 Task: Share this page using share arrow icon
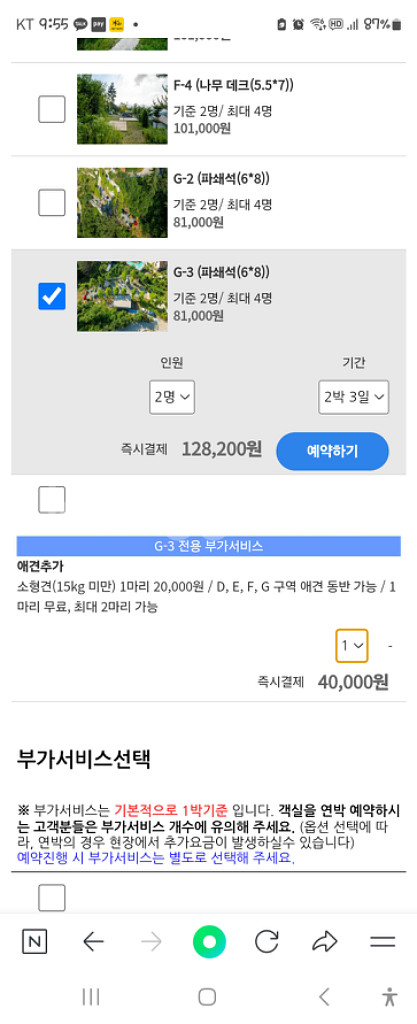(x=324, y=942)
